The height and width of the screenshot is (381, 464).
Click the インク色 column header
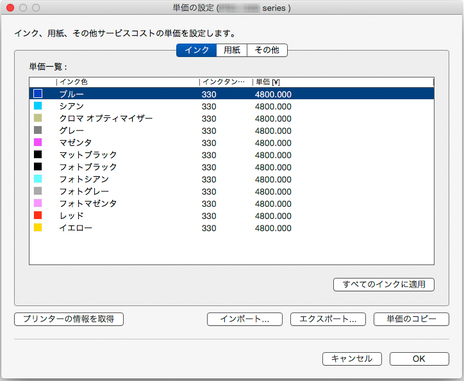[x=127, y=82]
